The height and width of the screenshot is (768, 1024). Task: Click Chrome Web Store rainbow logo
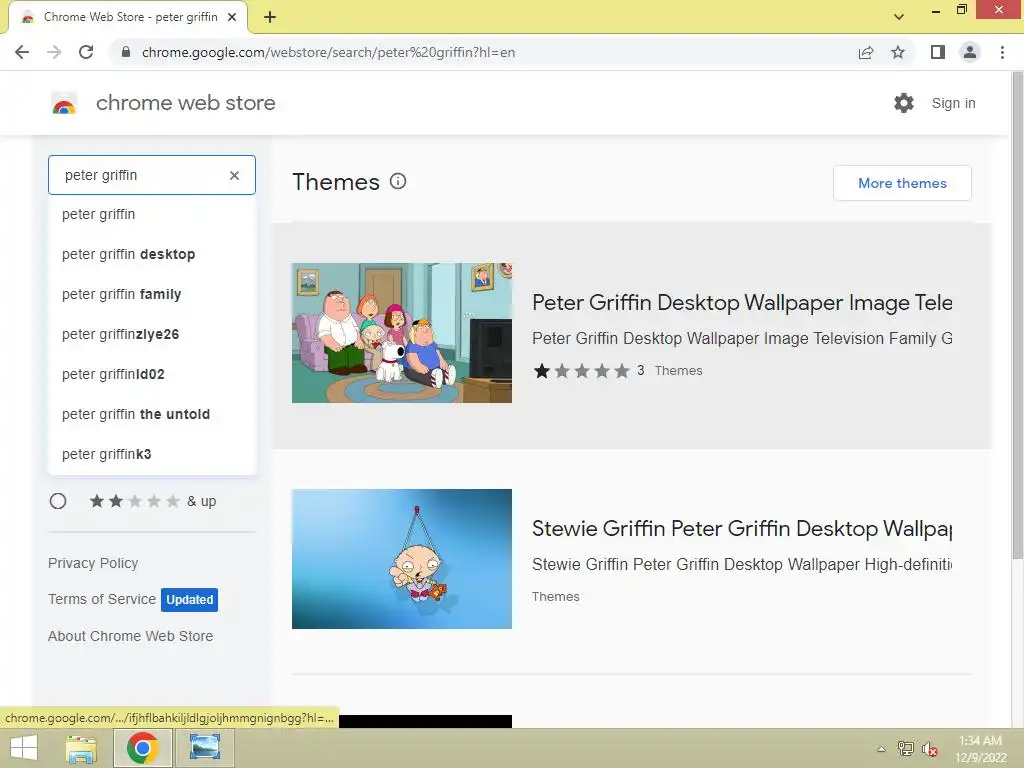64,103
